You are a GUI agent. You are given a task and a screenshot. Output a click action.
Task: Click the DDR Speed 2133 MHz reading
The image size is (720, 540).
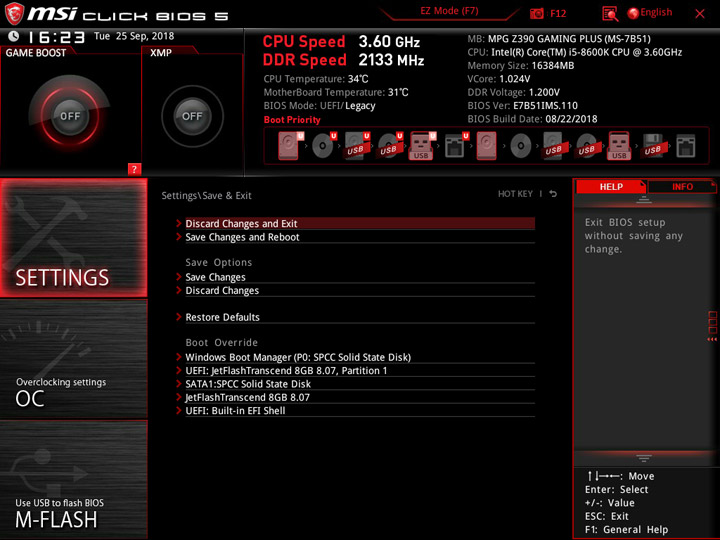coord(343,60)
